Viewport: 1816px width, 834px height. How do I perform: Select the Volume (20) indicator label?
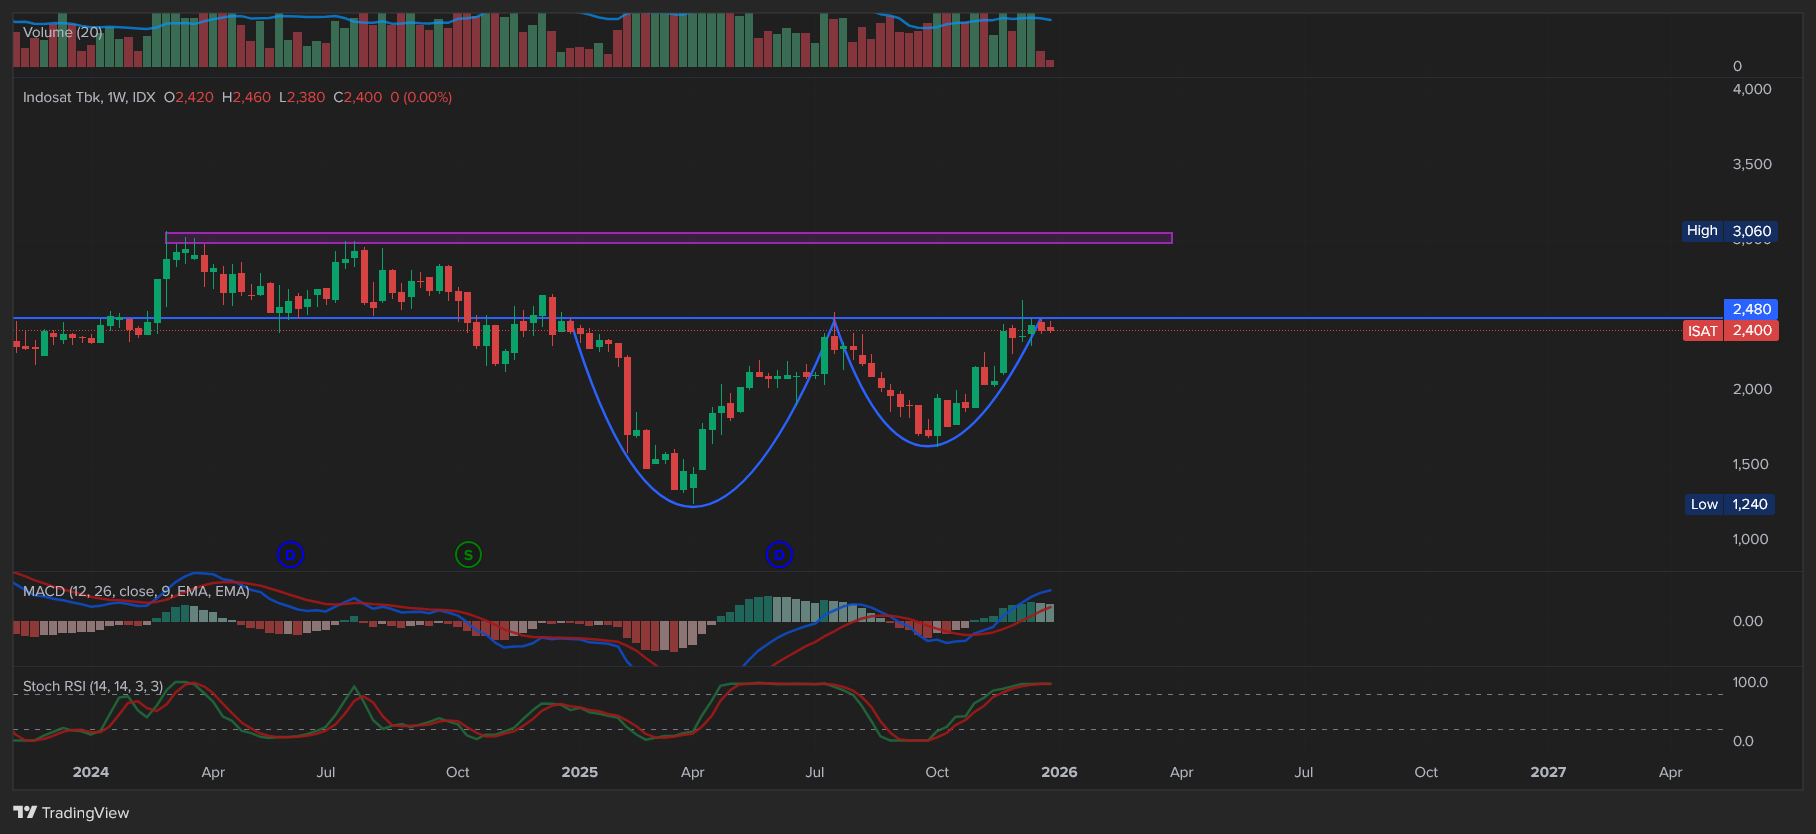62,32
